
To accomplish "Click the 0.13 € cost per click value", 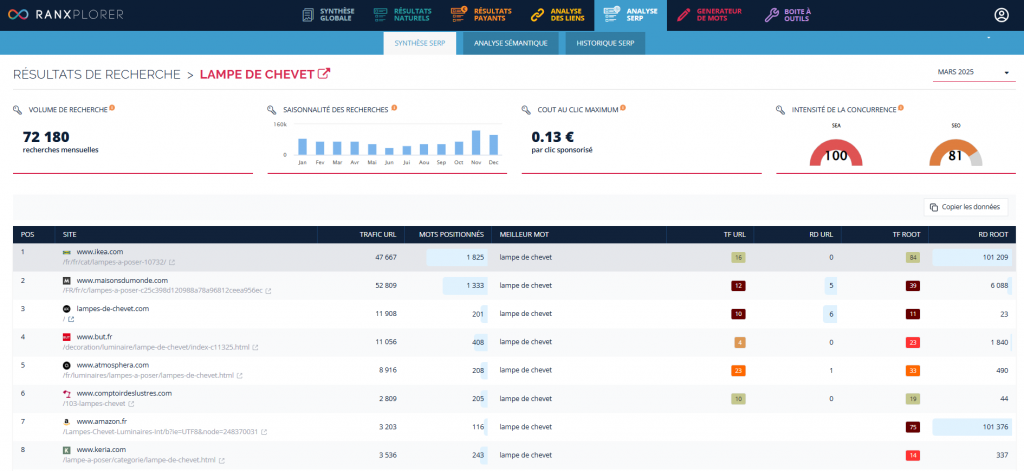I will click(x=552, y=137).
